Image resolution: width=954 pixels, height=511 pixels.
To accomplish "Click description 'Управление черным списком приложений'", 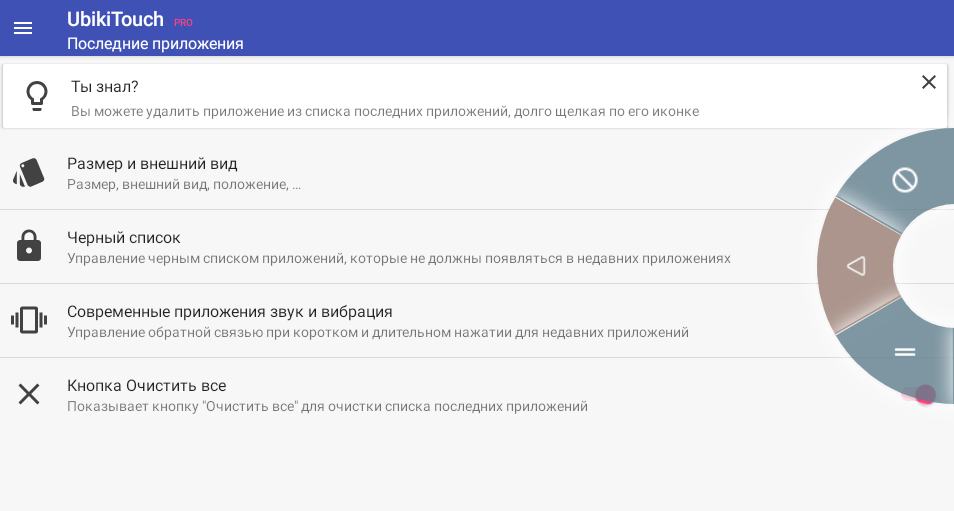I will [399, 259].
